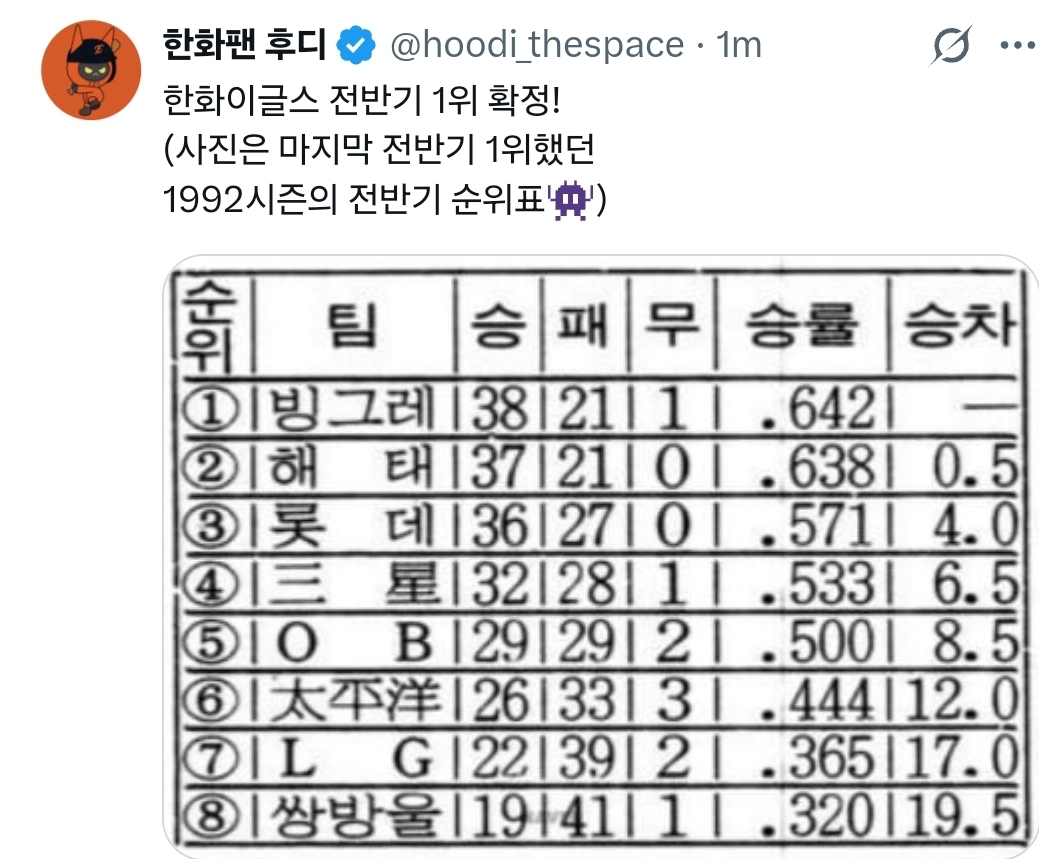Click the circled ⑤ rank icon beside OB

click(x=211, y=642)
